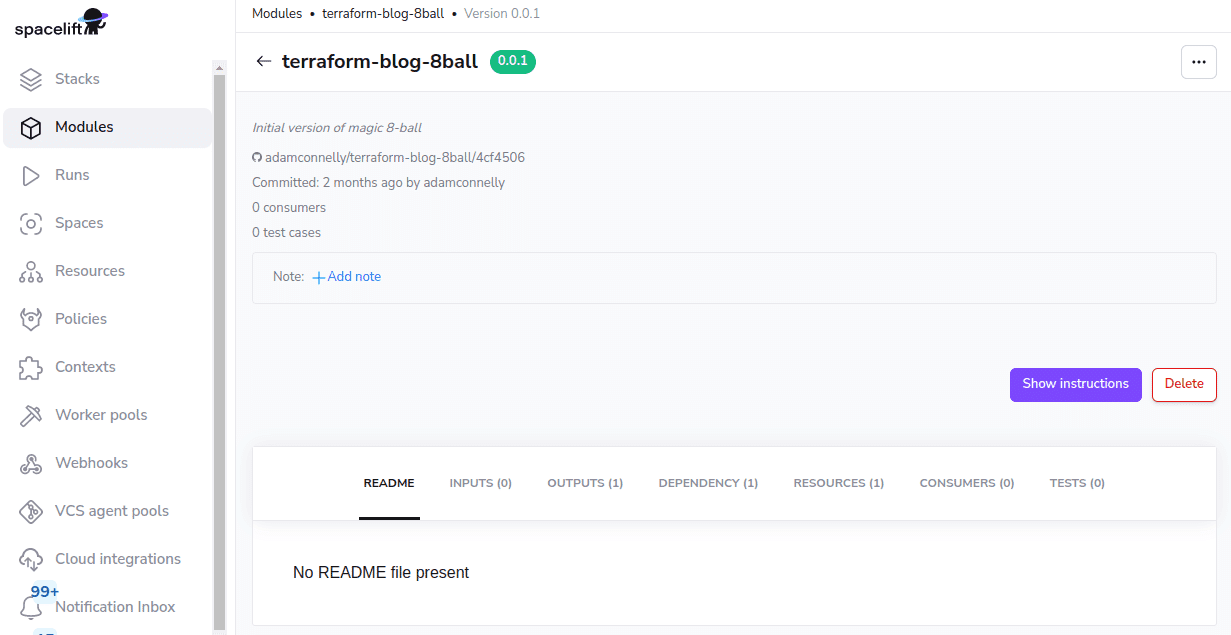Click the Notification Inbox bell icon
1231x635 pixels.
tap(31, 607)
